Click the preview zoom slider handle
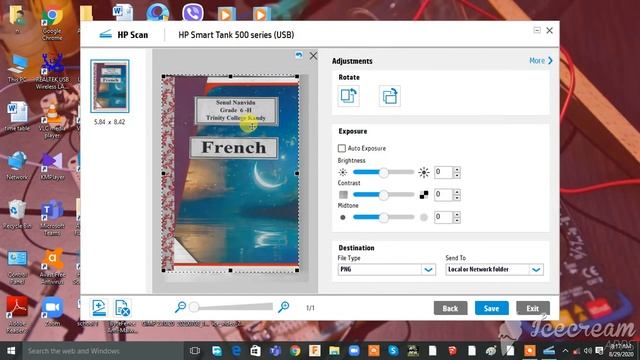This screenshot has width=640, height=360. [194, 307]
